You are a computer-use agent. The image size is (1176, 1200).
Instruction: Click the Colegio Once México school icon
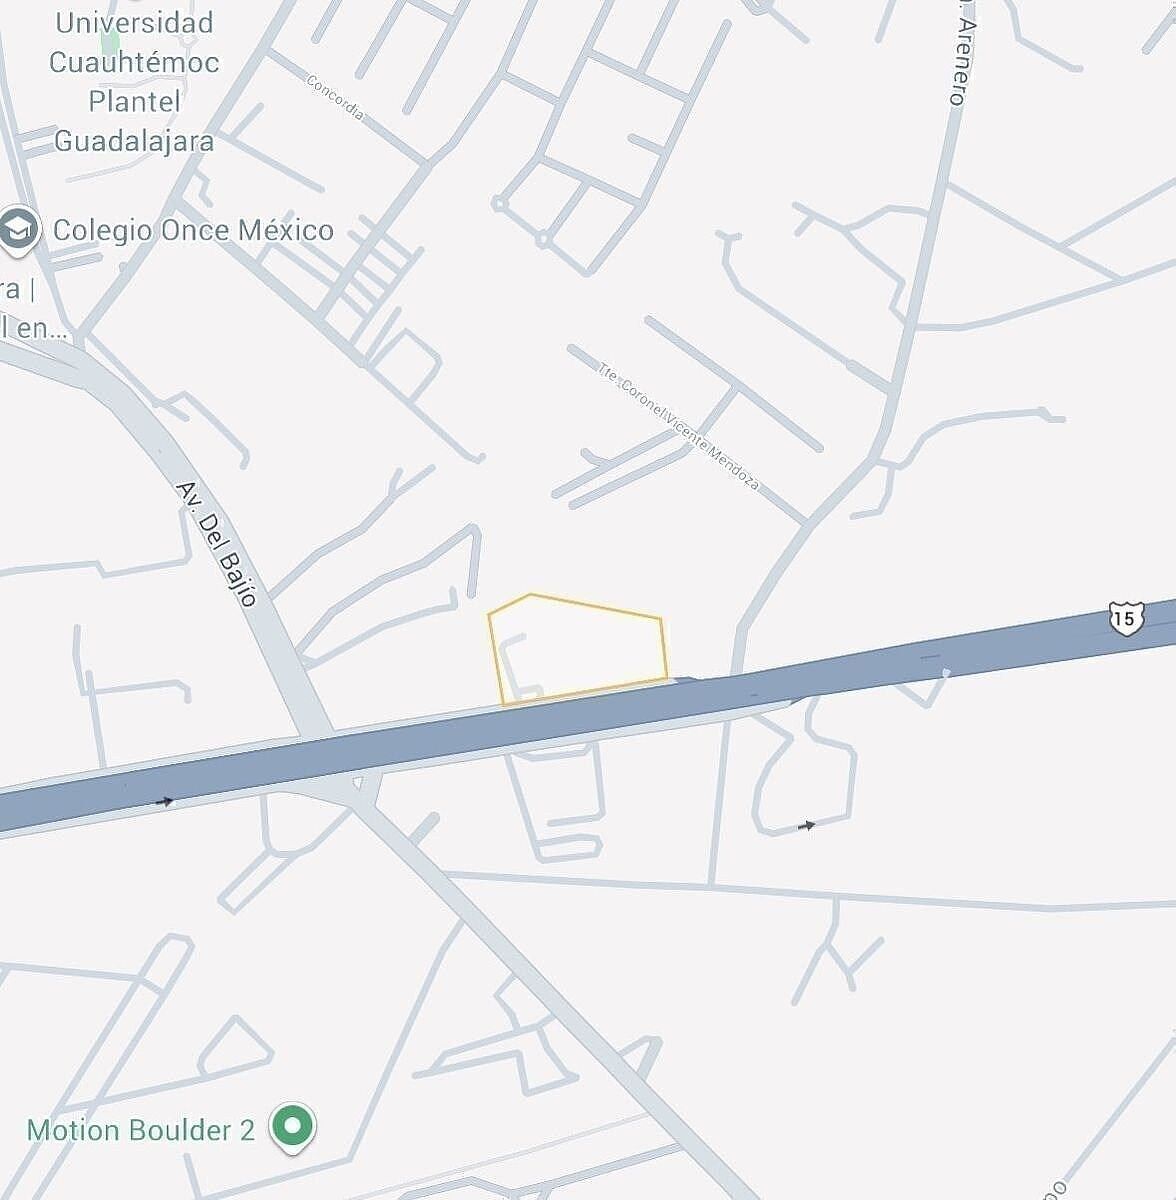pos(18,230)
